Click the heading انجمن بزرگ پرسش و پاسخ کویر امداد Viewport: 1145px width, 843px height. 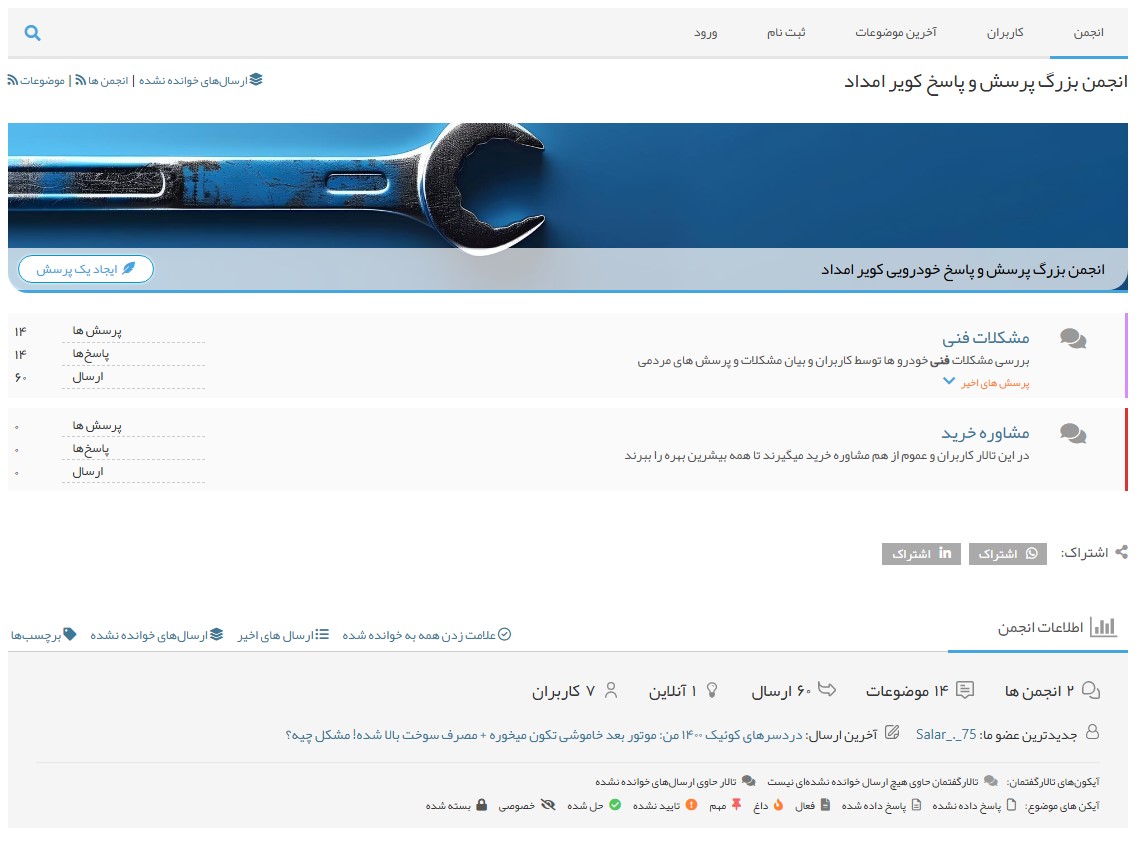(986, 81)
